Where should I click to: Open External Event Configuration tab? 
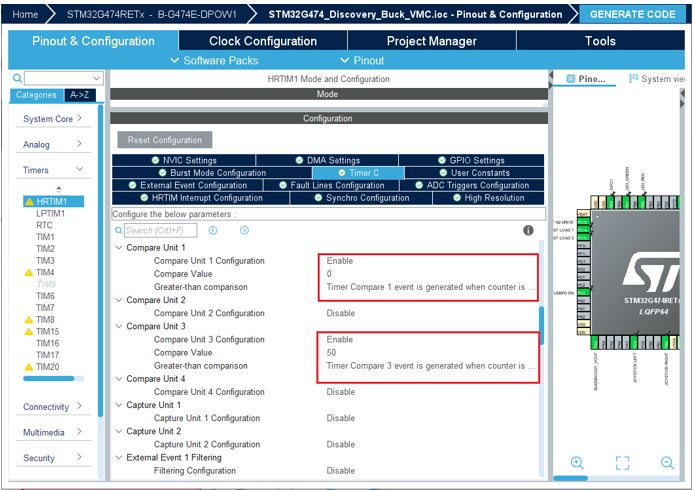[188, 185]
